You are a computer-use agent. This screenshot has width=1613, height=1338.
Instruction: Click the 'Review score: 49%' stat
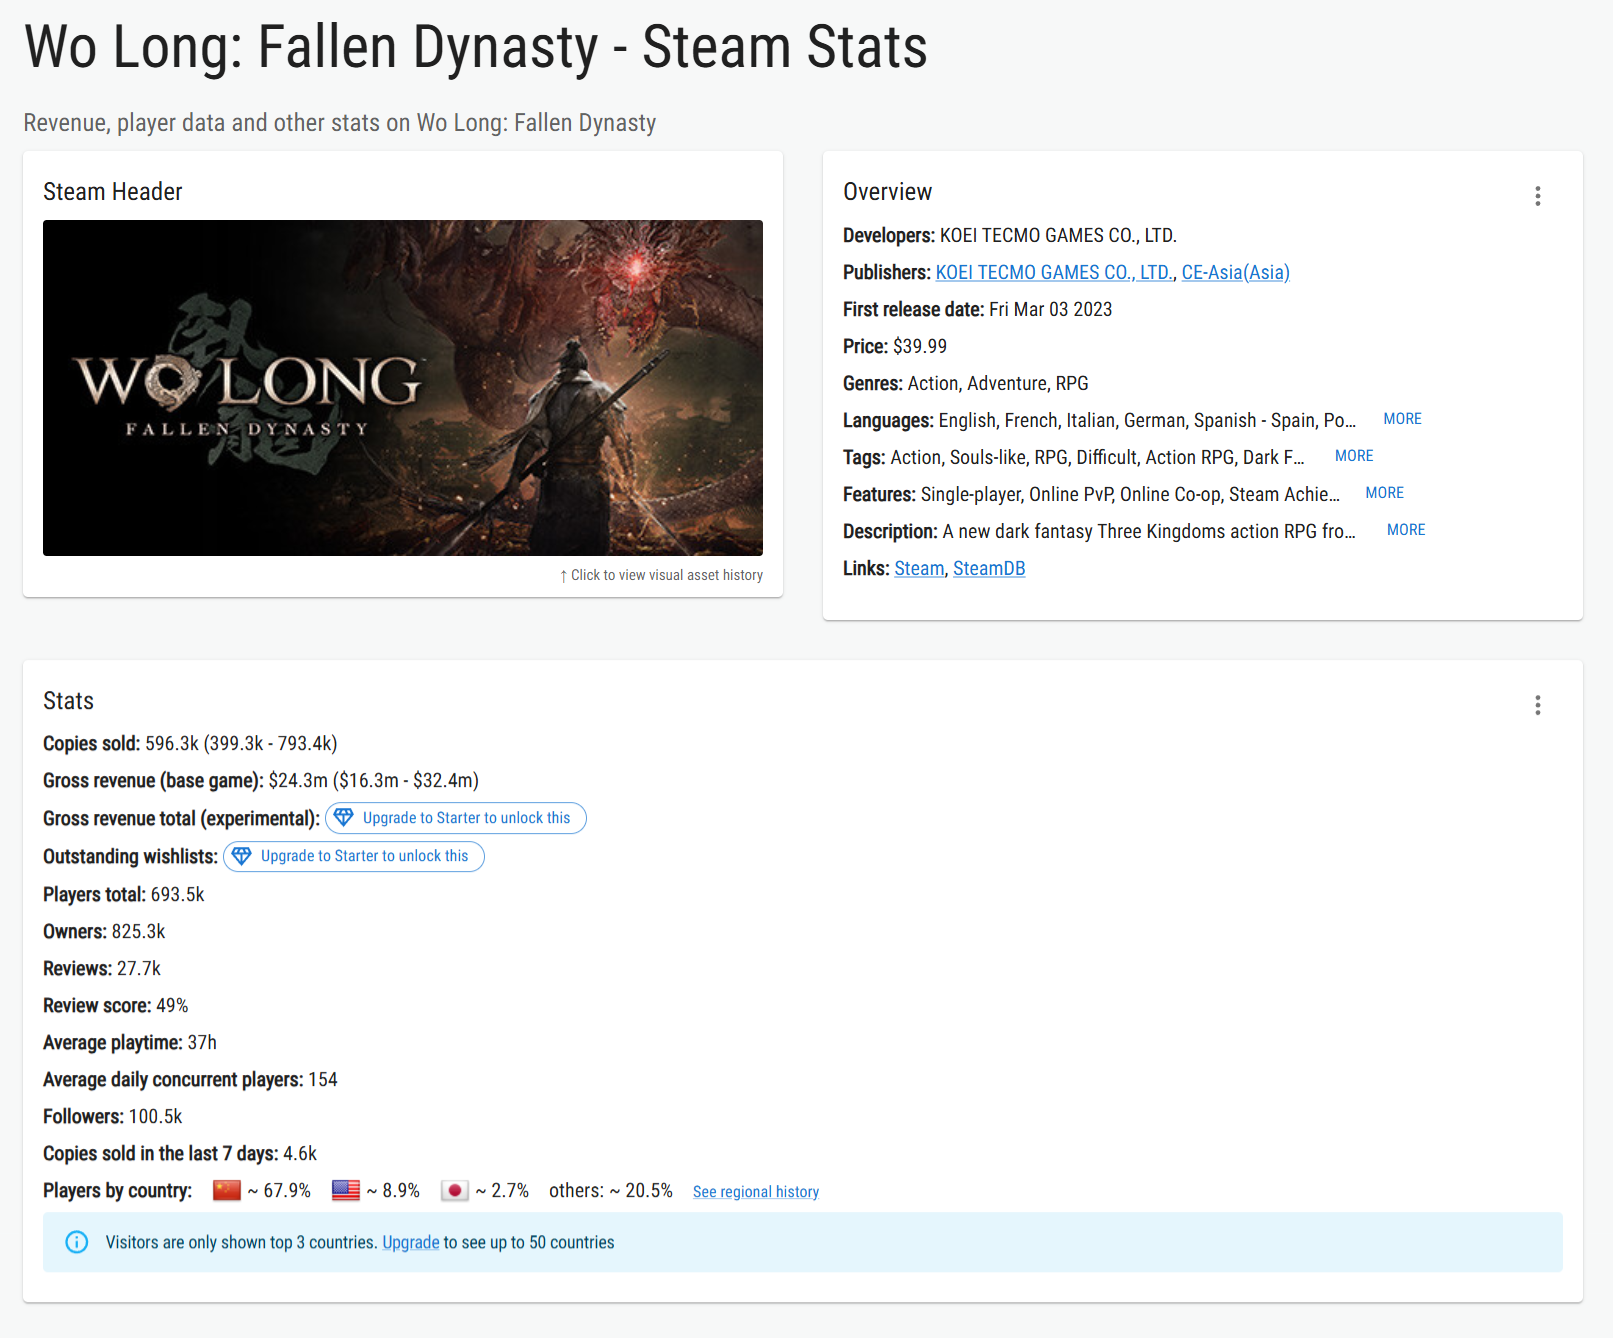coord(116,1005)
